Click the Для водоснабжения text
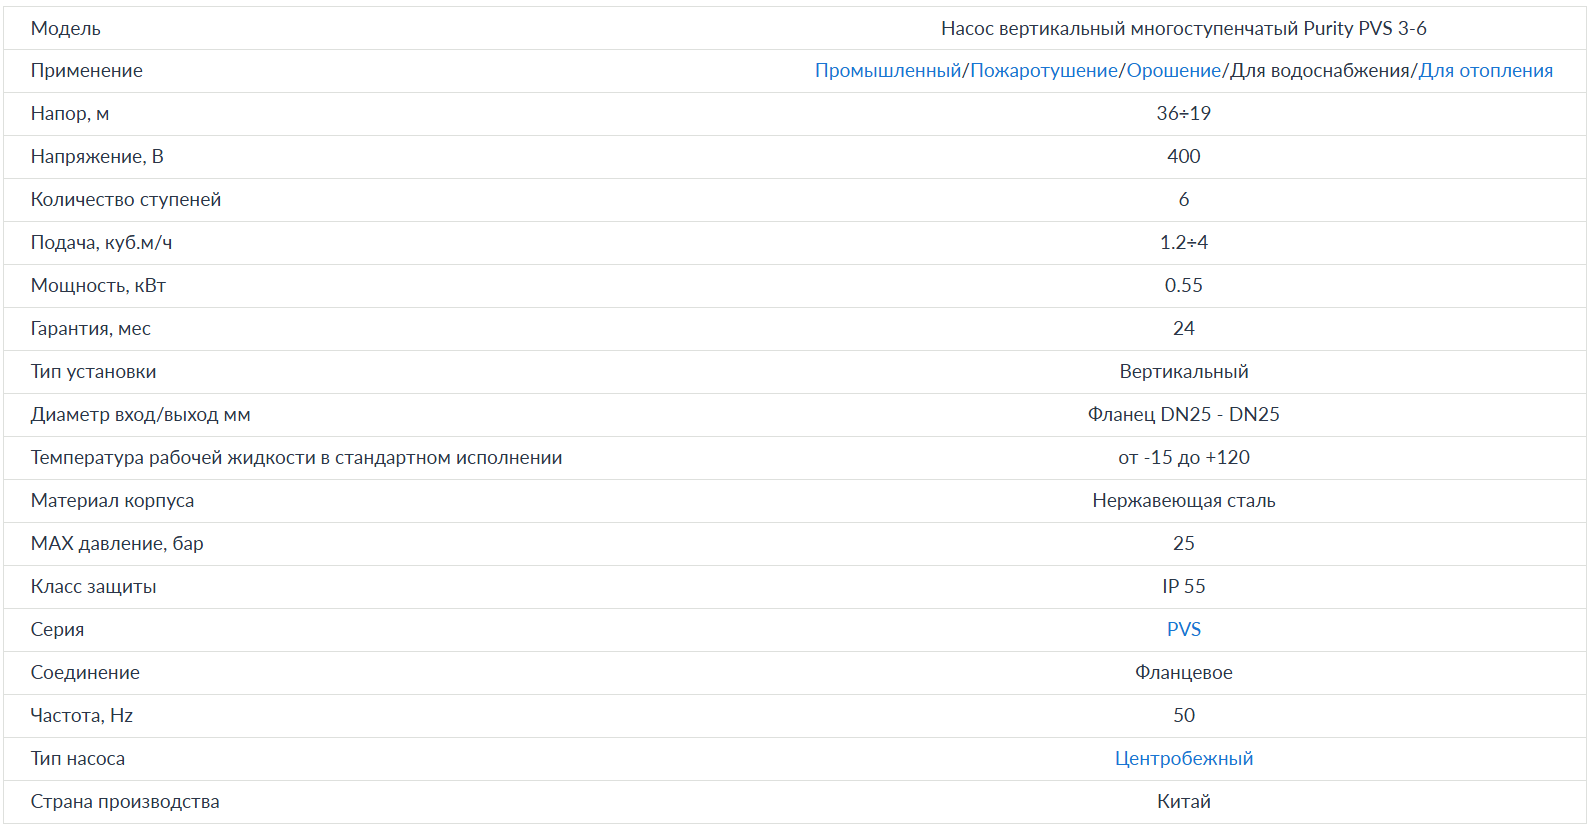 coord(1319,71)
